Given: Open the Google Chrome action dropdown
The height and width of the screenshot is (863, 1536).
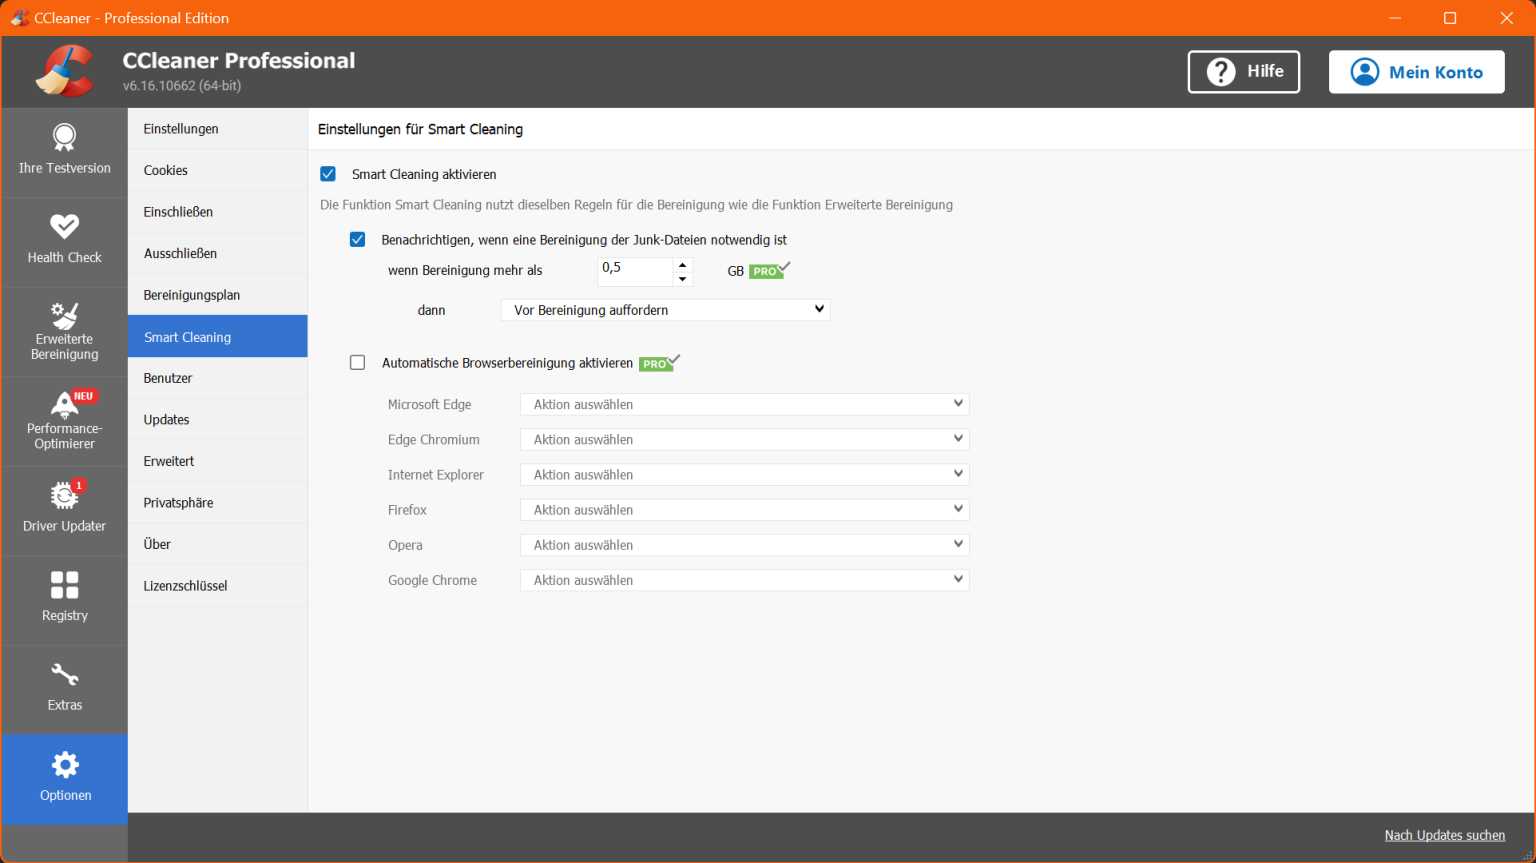Looking at the screenshot, I should pyautogui.click(x=743, y=579).
